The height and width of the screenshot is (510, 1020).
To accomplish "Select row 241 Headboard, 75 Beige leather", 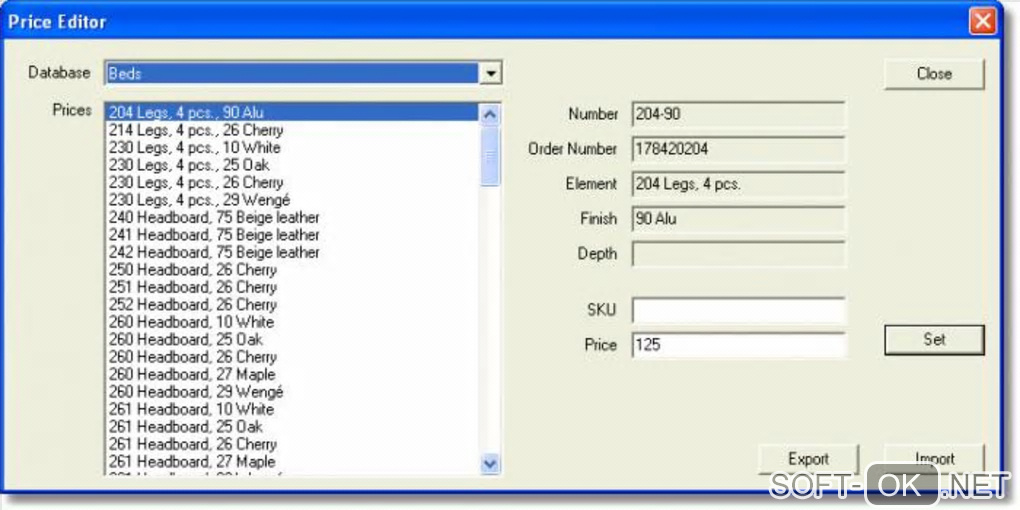I will coord(293,235).
